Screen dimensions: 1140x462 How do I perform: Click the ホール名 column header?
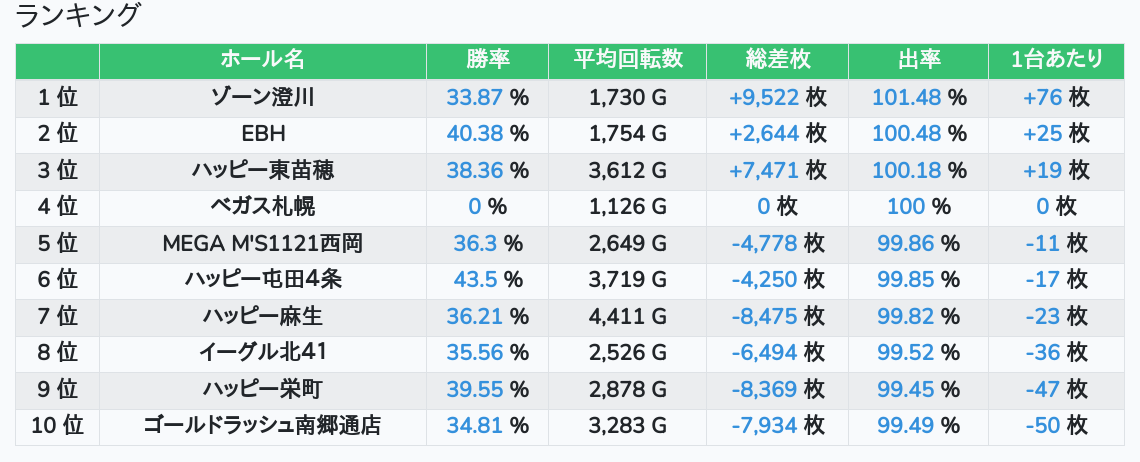pos(262,60)
